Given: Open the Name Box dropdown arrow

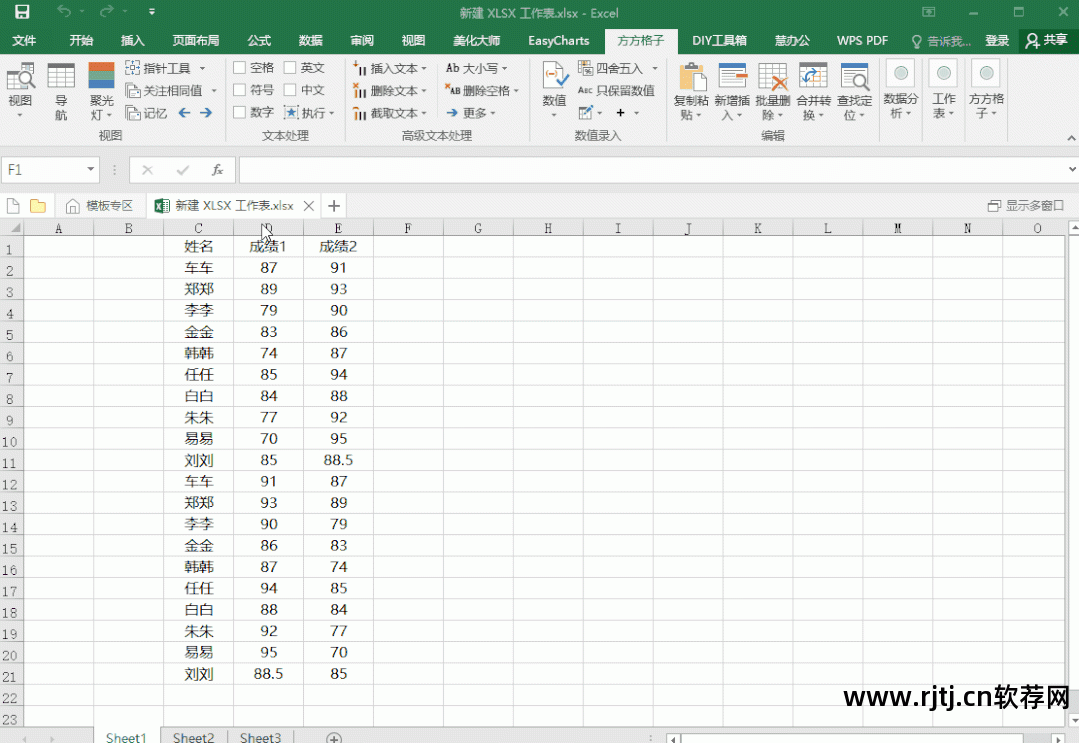Looking at the screenshot, I should coord(90,169).
